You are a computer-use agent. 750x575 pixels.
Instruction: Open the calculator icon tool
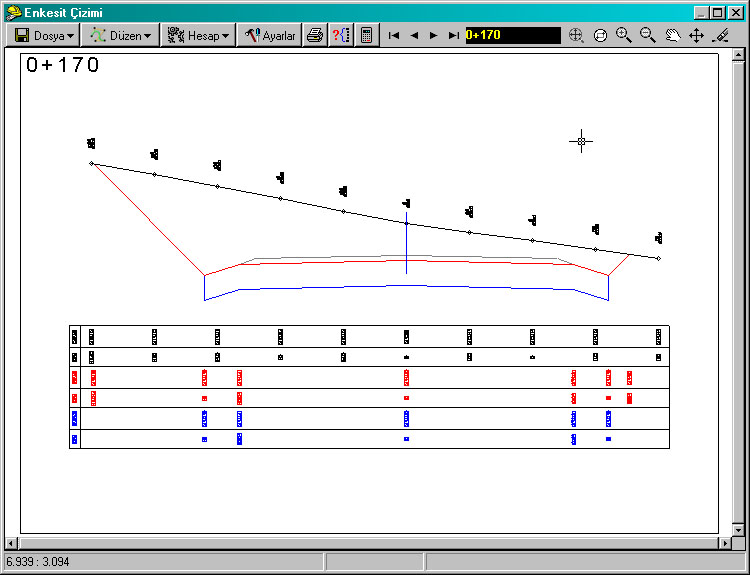tap(367, 35)
